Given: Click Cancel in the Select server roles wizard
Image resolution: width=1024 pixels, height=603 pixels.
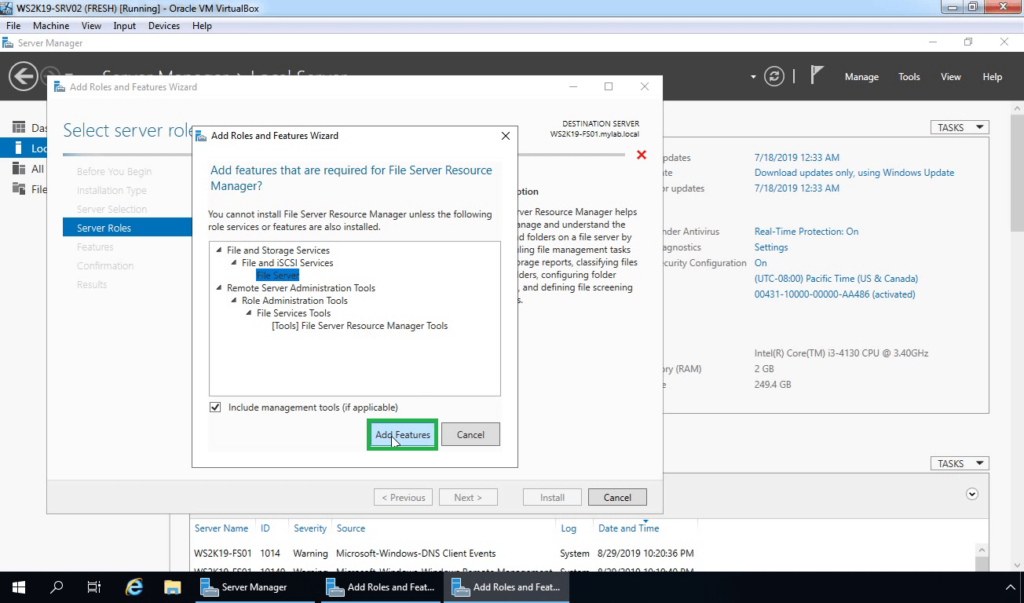Looking at the screenshot, I should click(617, 497).
